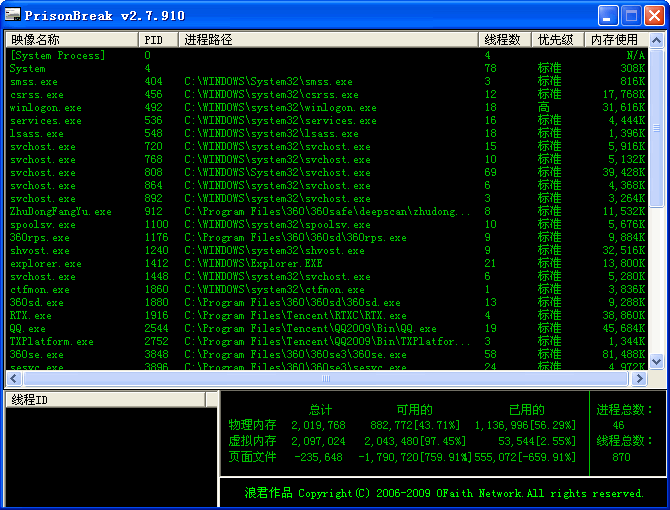The width and height of the screenshot is (670, 510).
Task: Select the 360rps.exe process
Action: pos(327,237)
